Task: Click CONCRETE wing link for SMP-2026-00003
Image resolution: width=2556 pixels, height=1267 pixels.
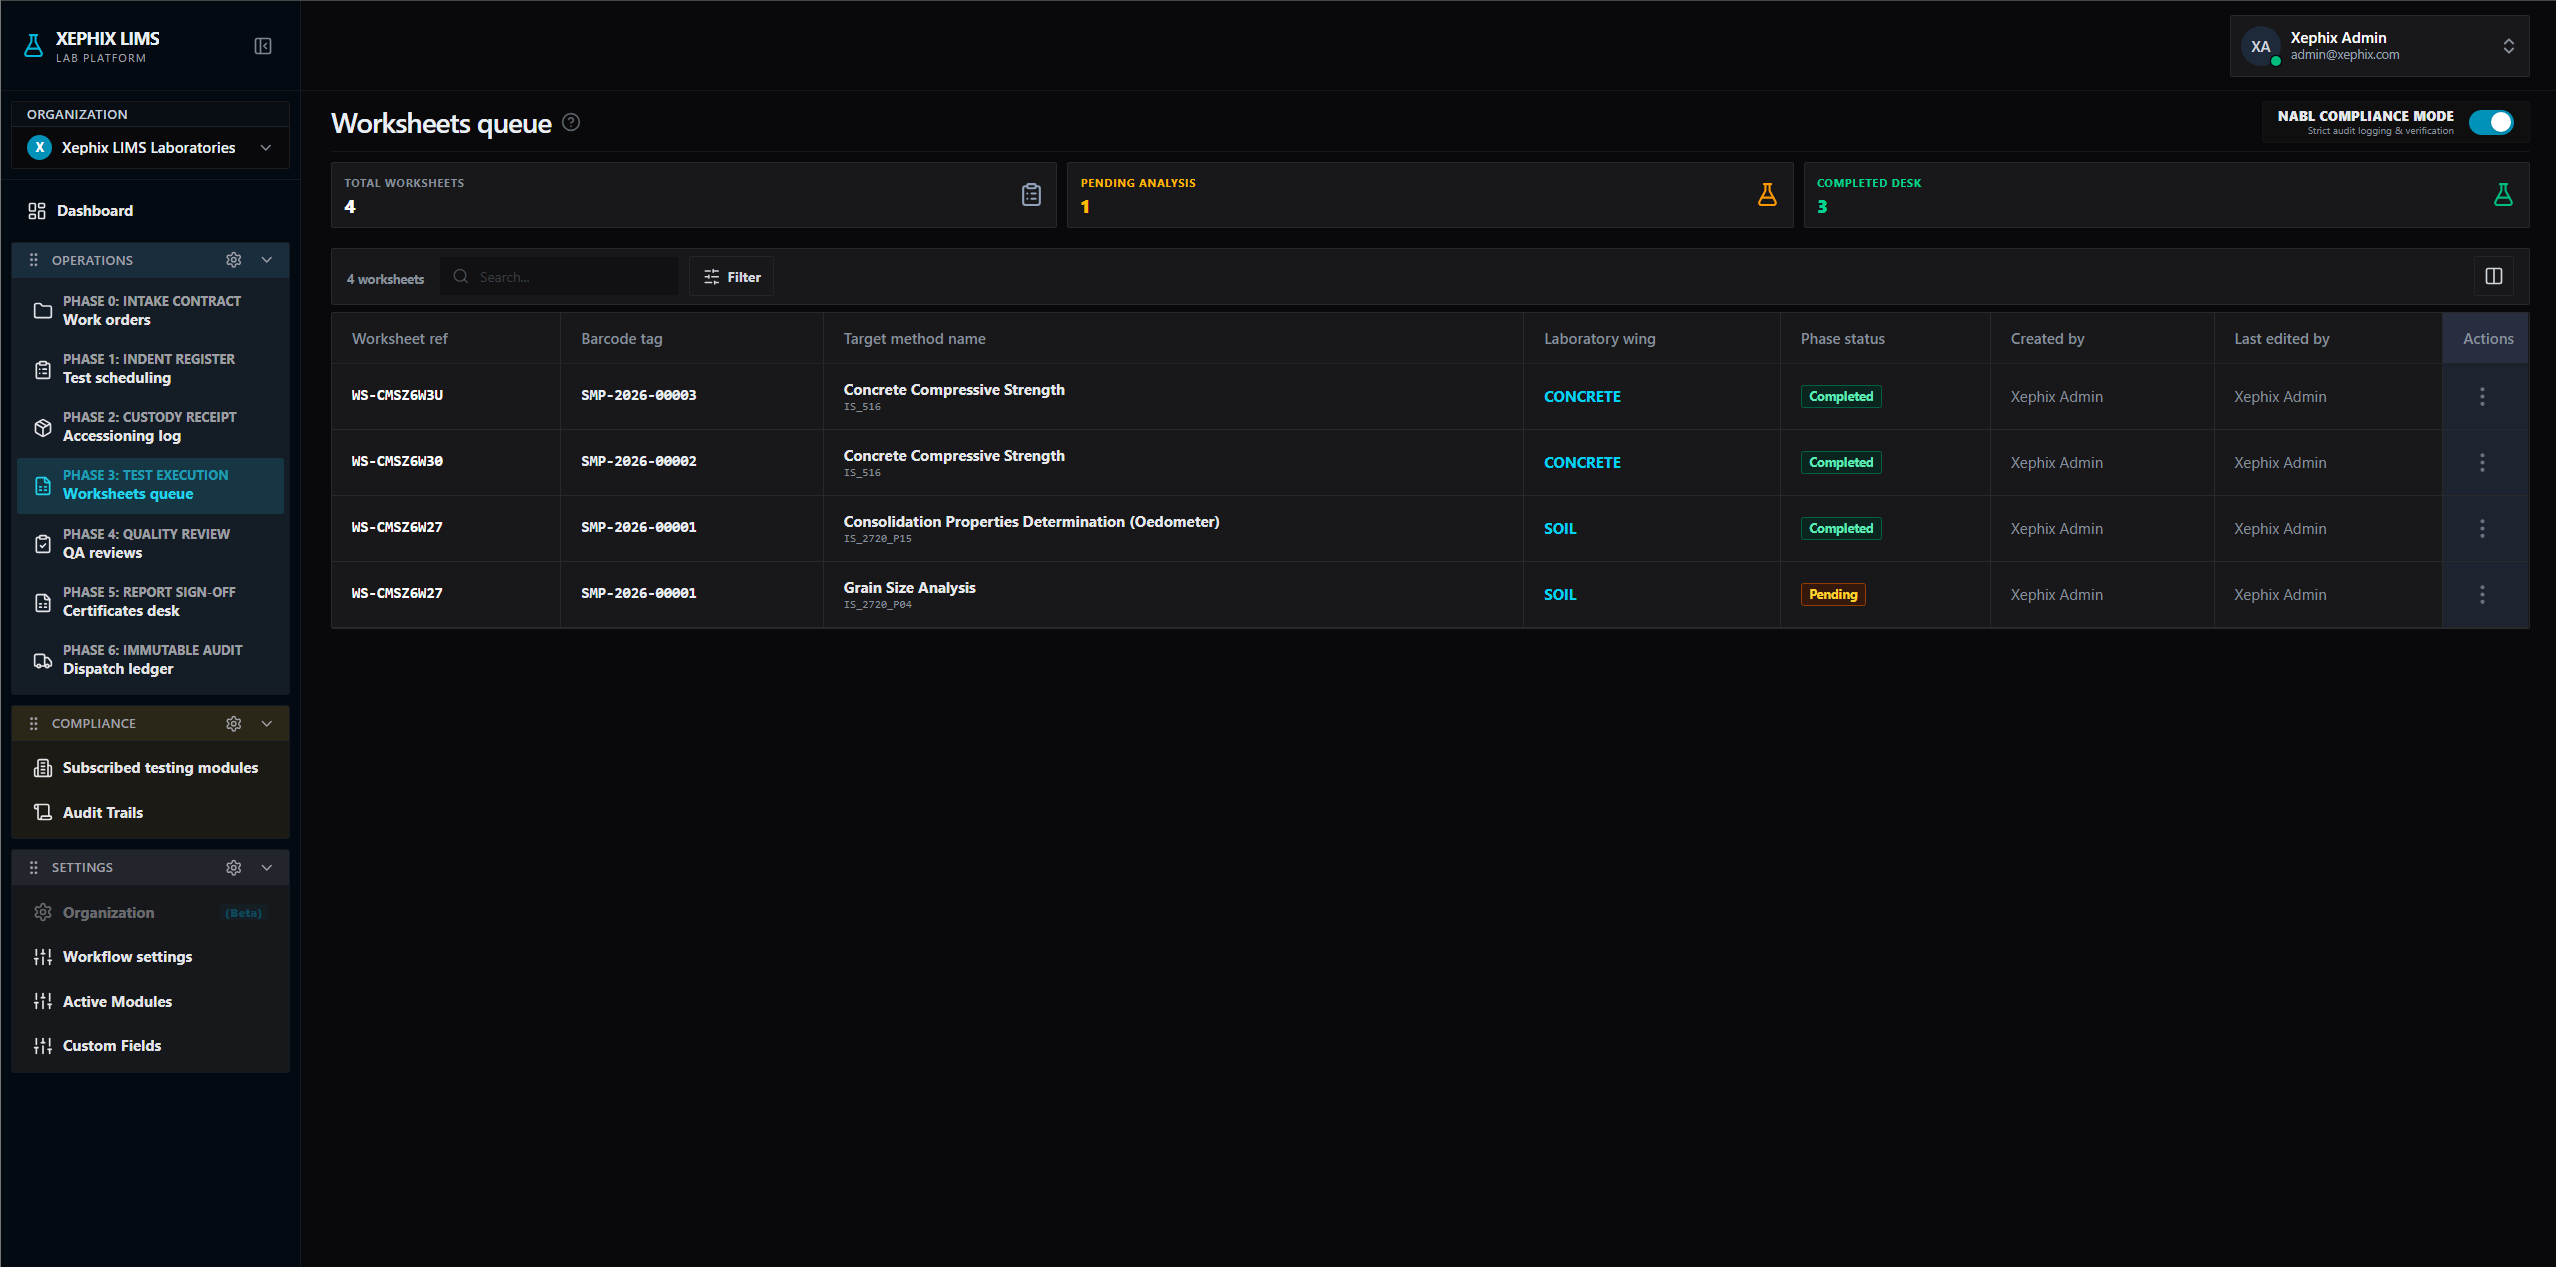Action: point(1582,397)
